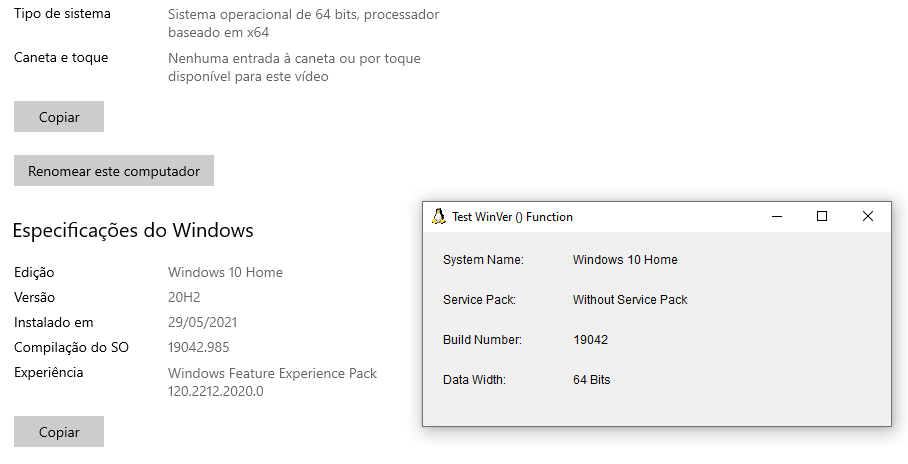
Task: Click Renomear este computador button
Action: [x=114, y=170]
